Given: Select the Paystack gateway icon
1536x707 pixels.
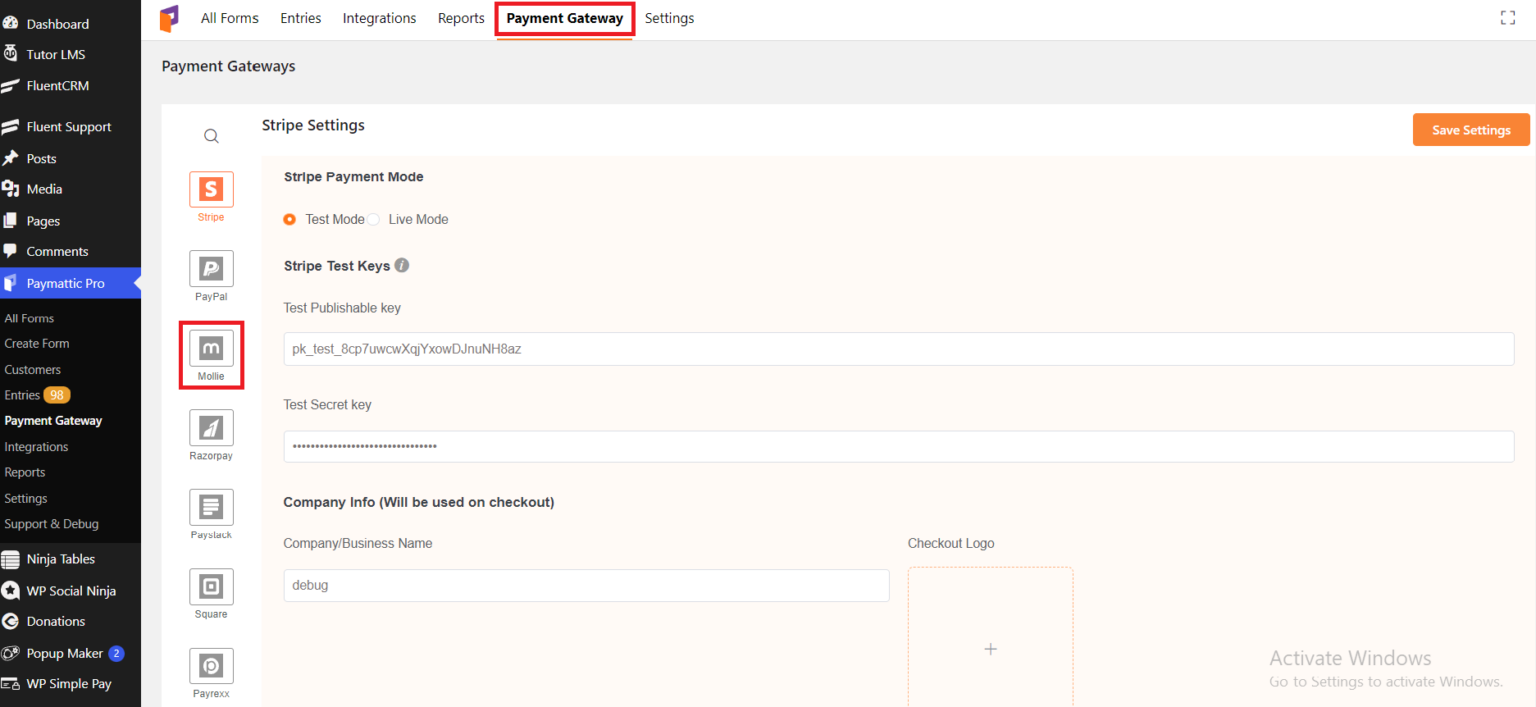Looking at the screenshot, I should click(211, 507).
